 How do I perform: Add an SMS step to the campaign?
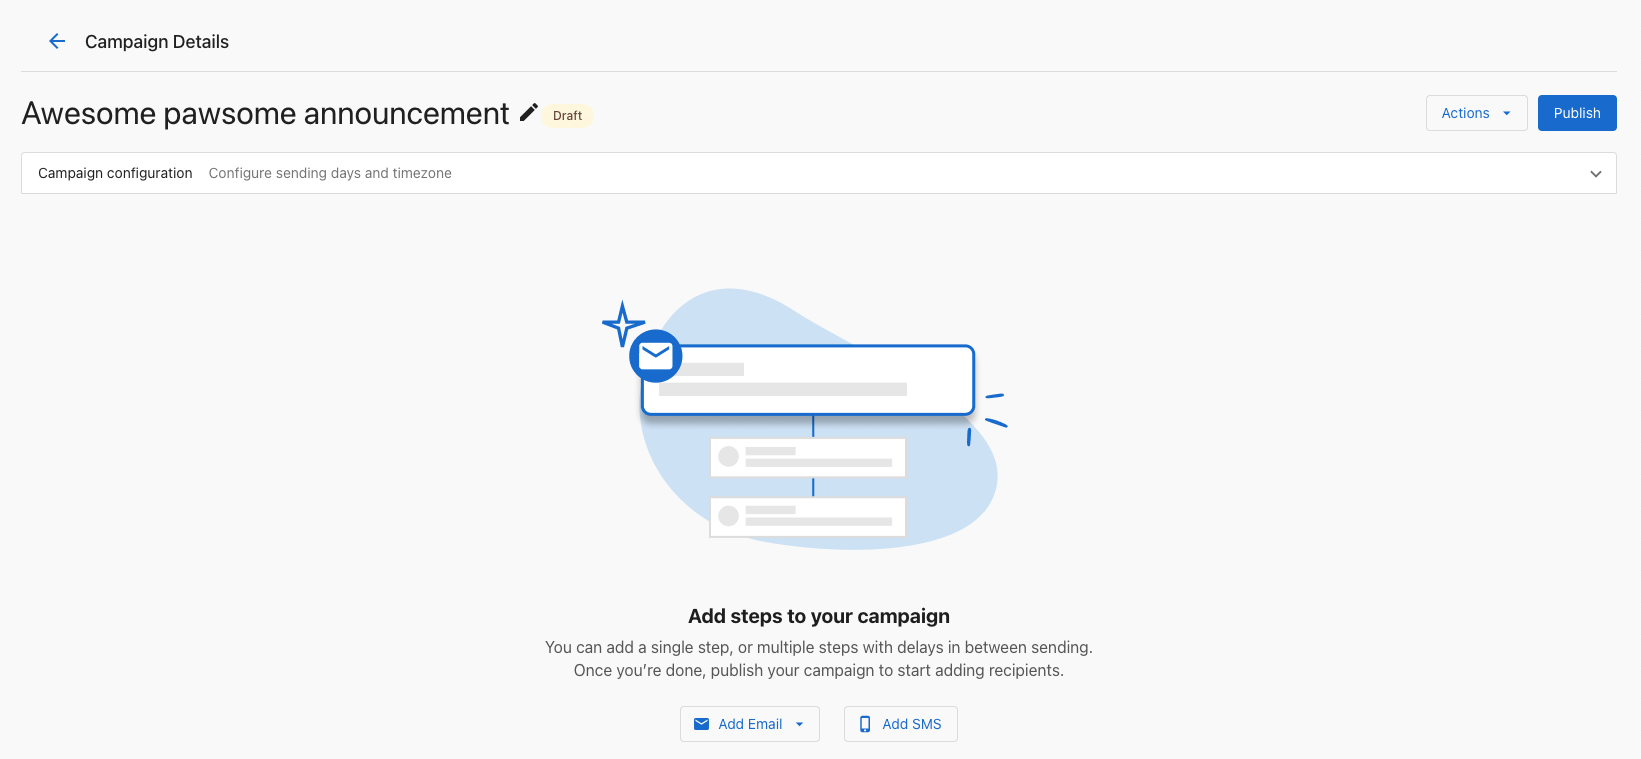click(900, 723)
